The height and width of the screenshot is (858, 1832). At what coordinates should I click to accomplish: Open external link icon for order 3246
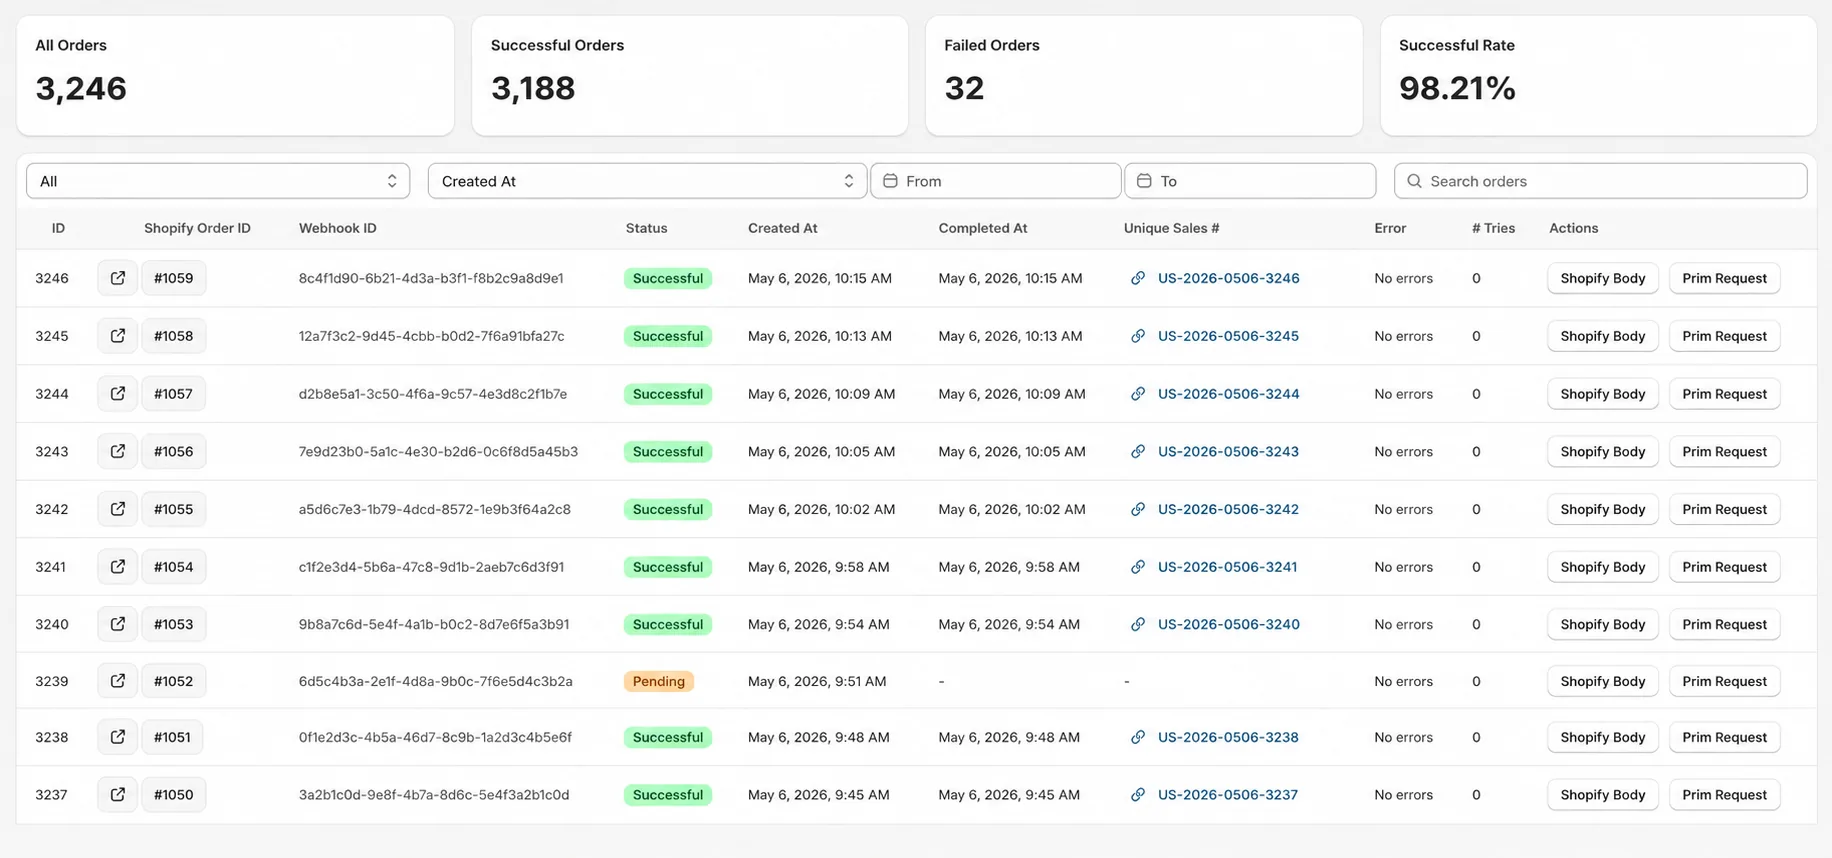(x=117, y=278)
